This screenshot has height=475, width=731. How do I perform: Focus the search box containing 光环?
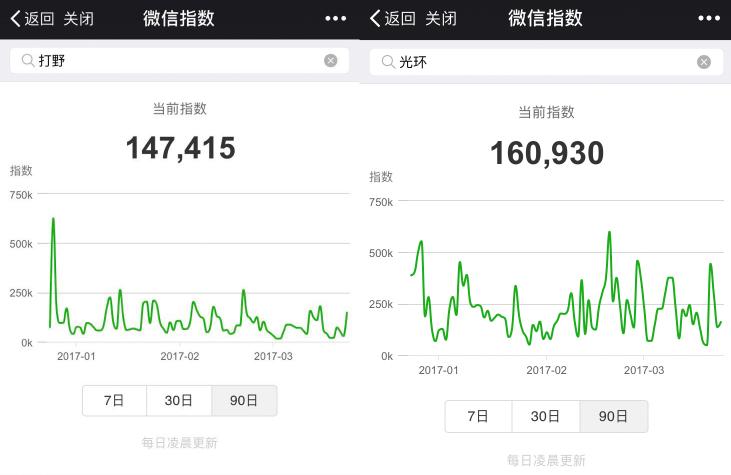(x=546, y=62)
